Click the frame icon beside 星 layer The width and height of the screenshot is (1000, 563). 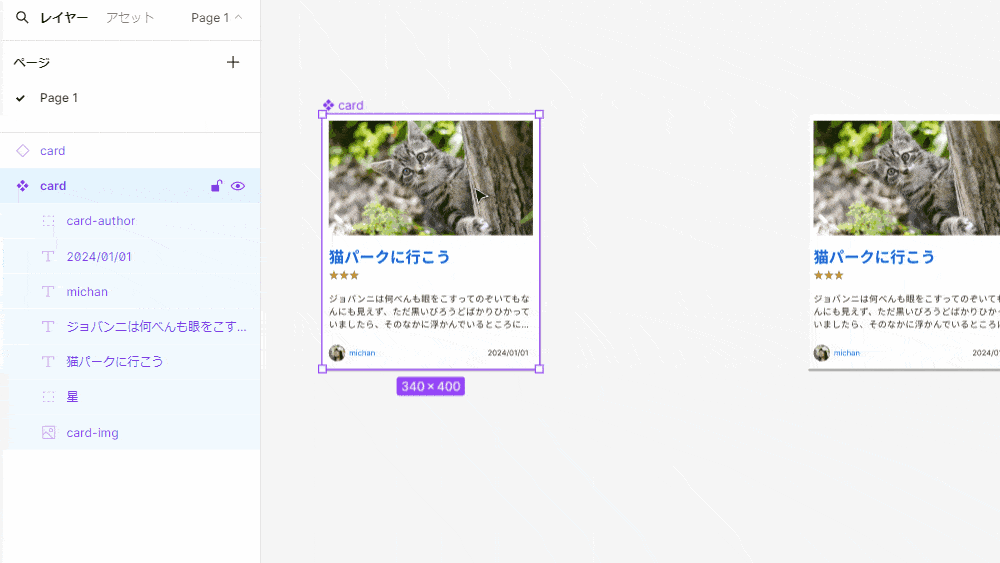48,397
